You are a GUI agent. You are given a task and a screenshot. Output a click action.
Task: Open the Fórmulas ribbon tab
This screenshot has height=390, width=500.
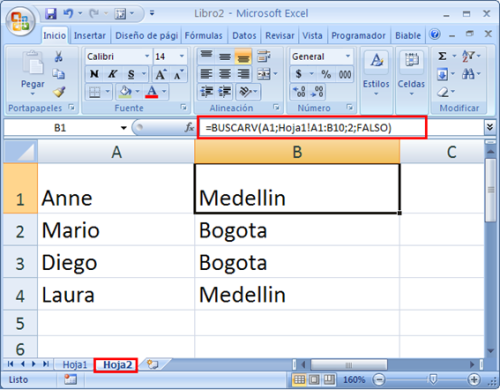[203, 35]
